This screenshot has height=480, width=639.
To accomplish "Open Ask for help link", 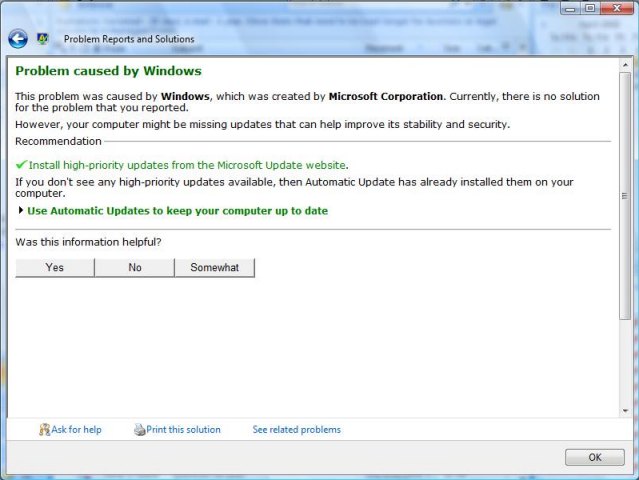I will pos(76,429).
